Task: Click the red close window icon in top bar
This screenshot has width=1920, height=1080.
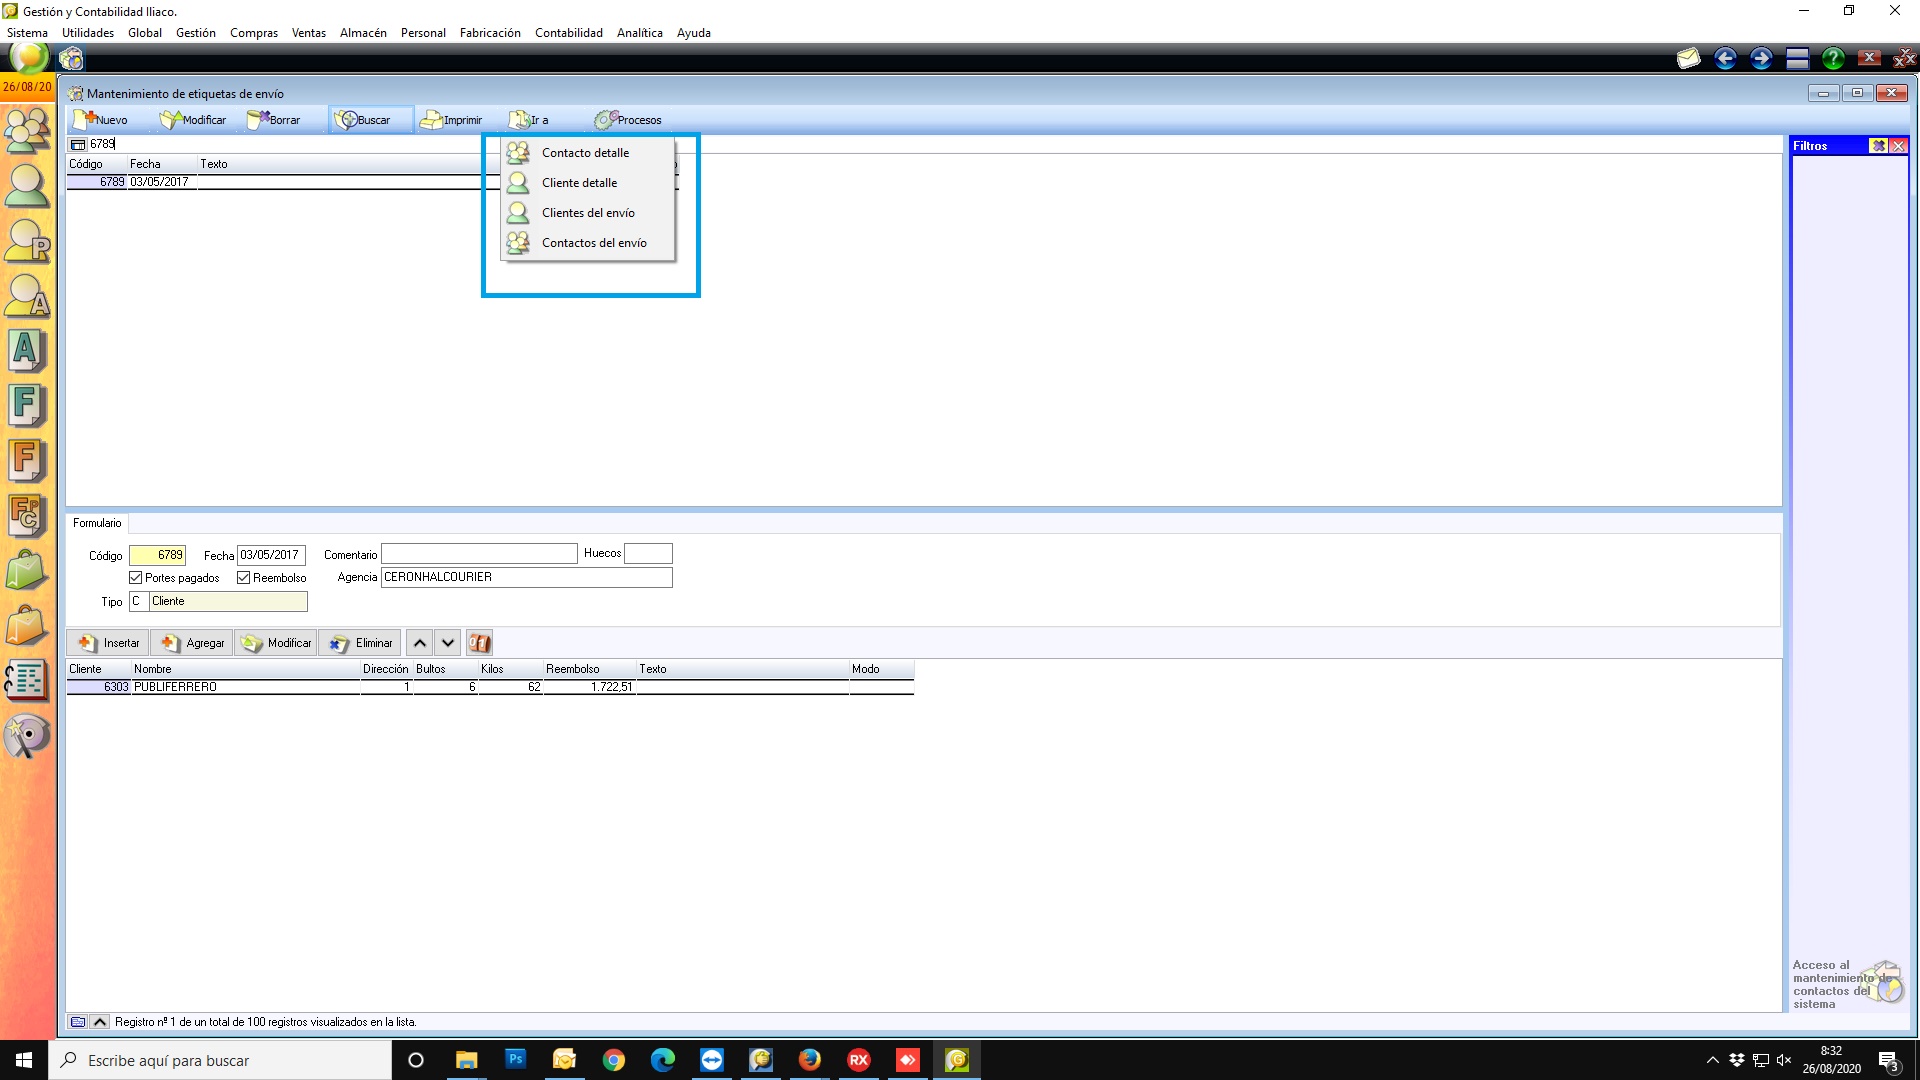Action: point(1869,58)
